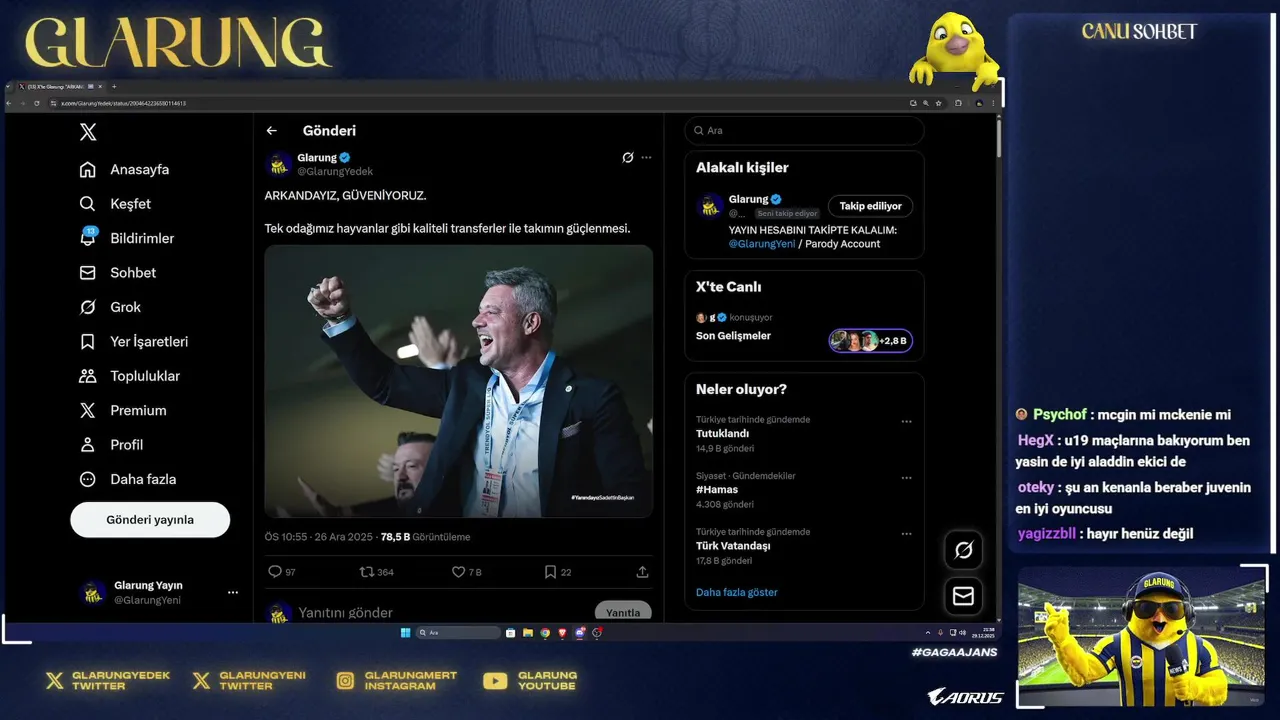Open File Explorer on the taskbar

click(528, 632)
